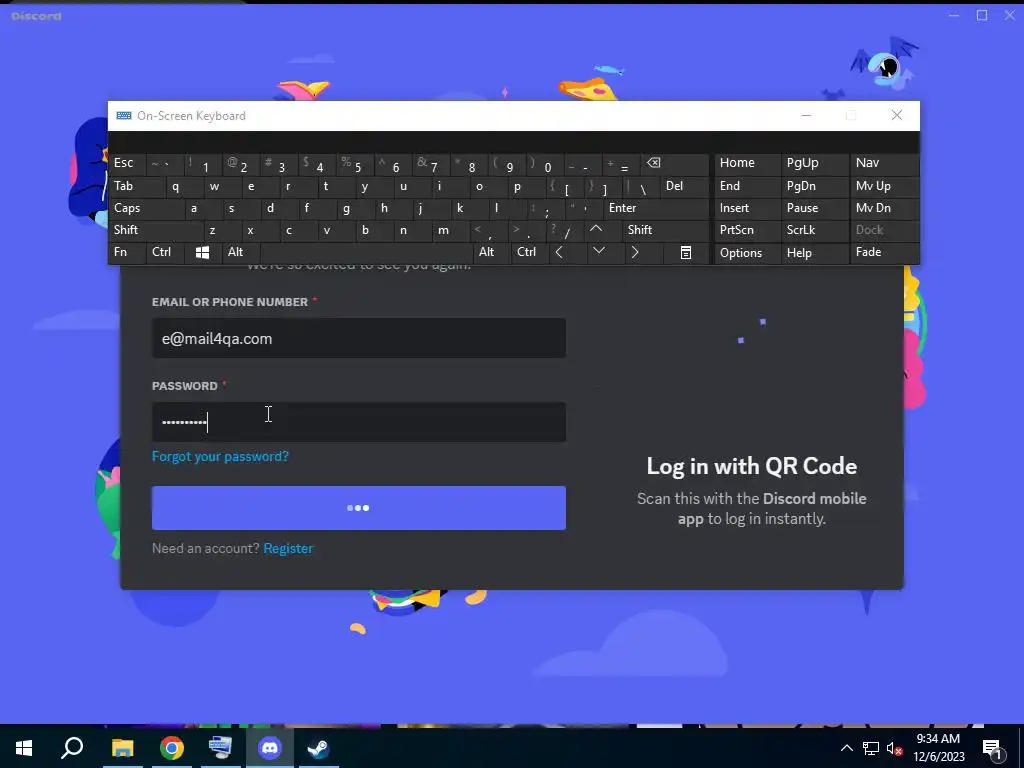Image resolution: width=1024 pixels, height=768 pixels.
Task: Click the Windows logo key on keyboard
Action: point(202,252)
